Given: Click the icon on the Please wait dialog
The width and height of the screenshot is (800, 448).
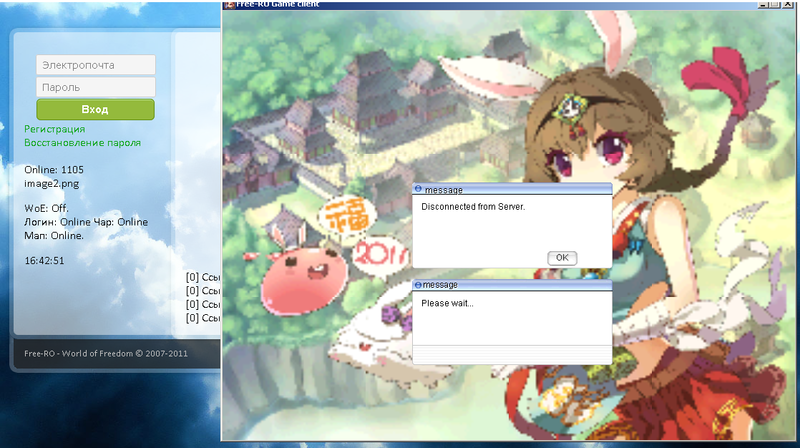Looking at the screenshot, I should pos(418,285).
